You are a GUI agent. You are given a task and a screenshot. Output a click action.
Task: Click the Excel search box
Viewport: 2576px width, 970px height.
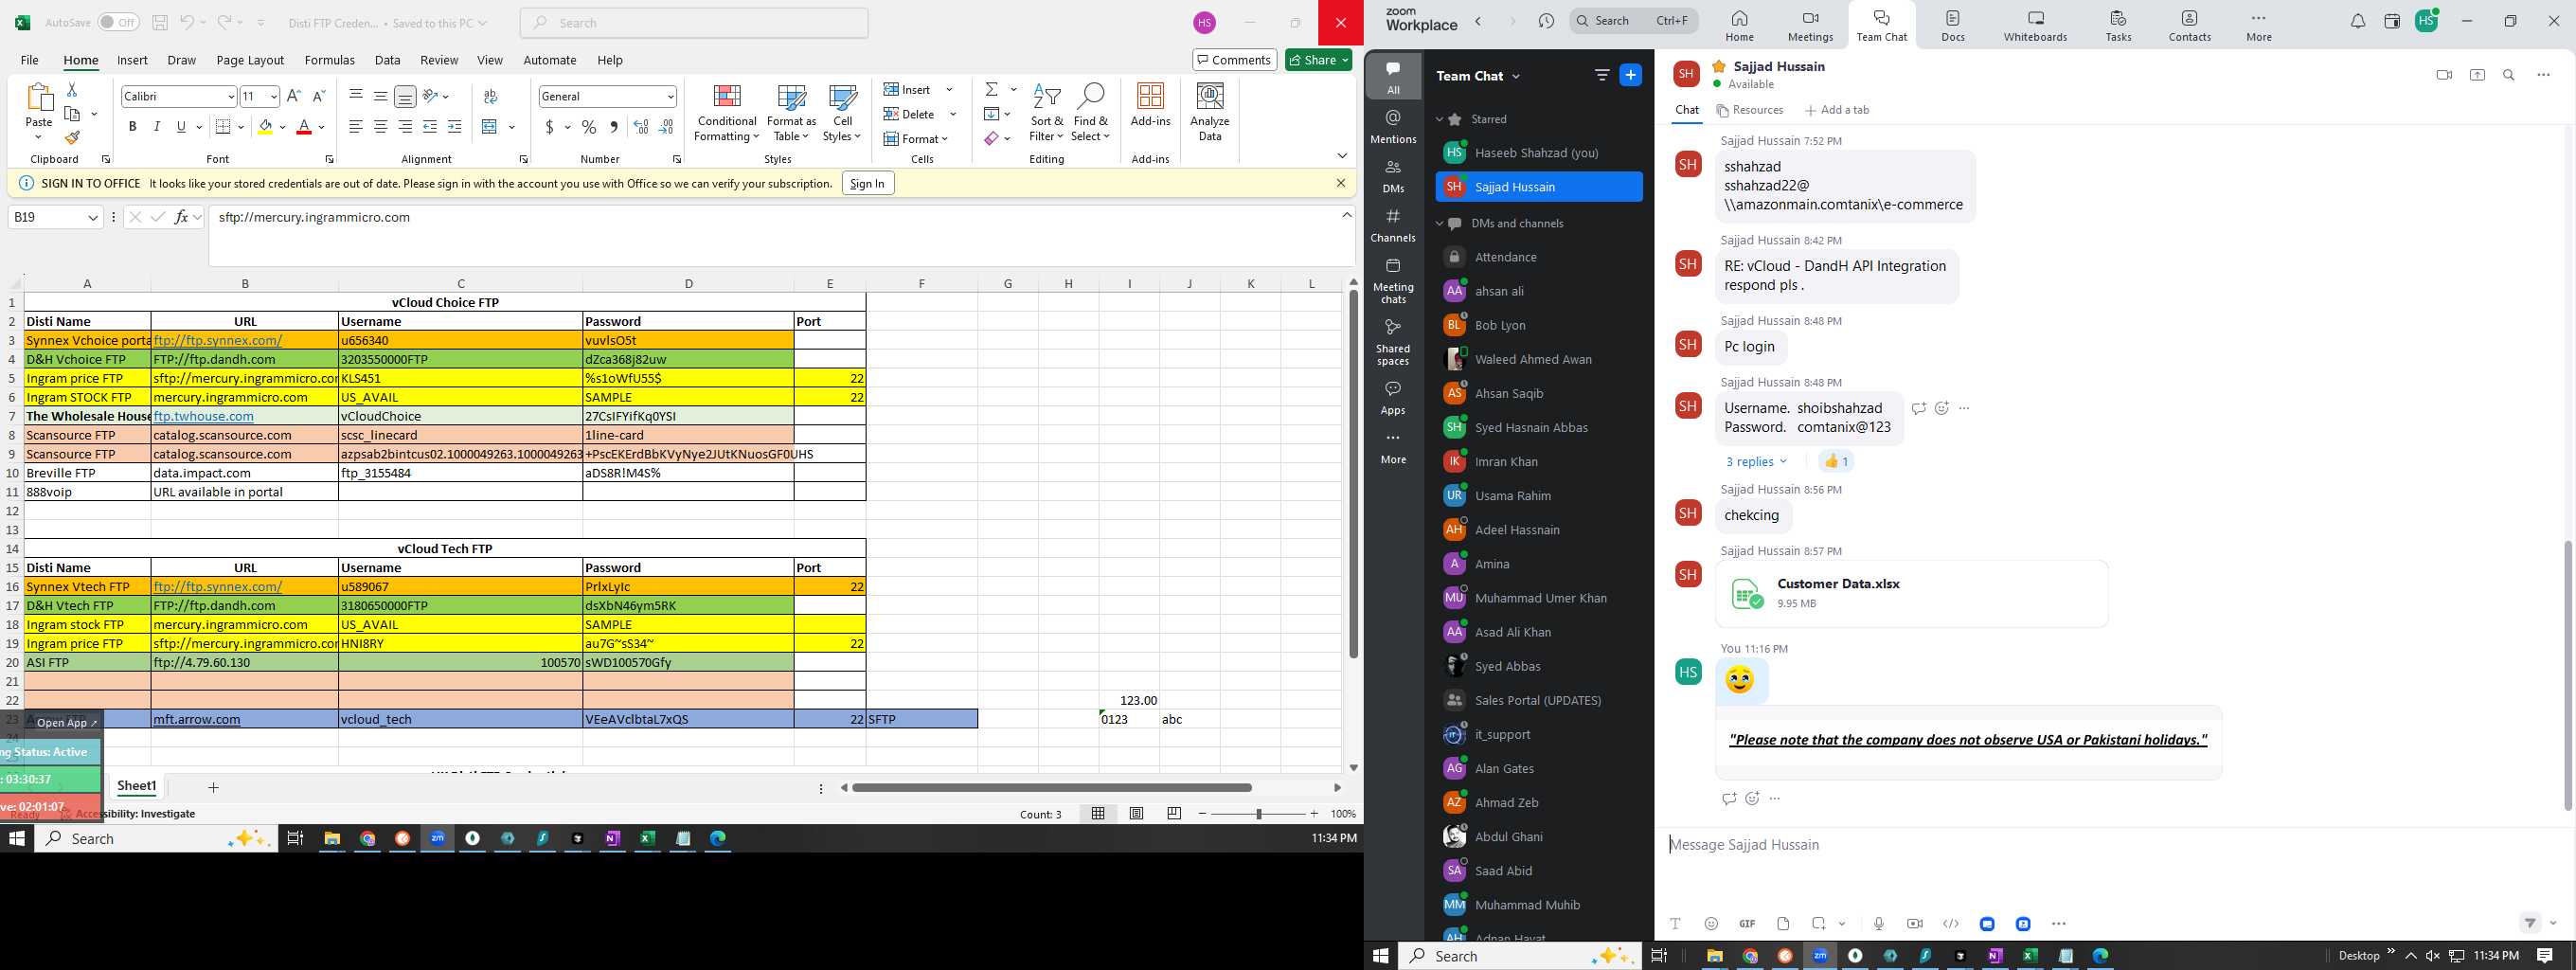point(694,22)
